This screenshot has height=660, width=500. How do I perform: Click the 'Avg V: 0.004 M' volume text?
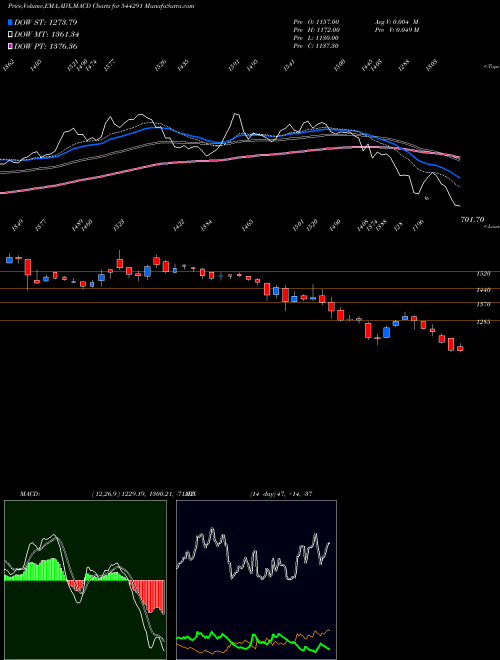pyautogui.click(x=396, y=21)
